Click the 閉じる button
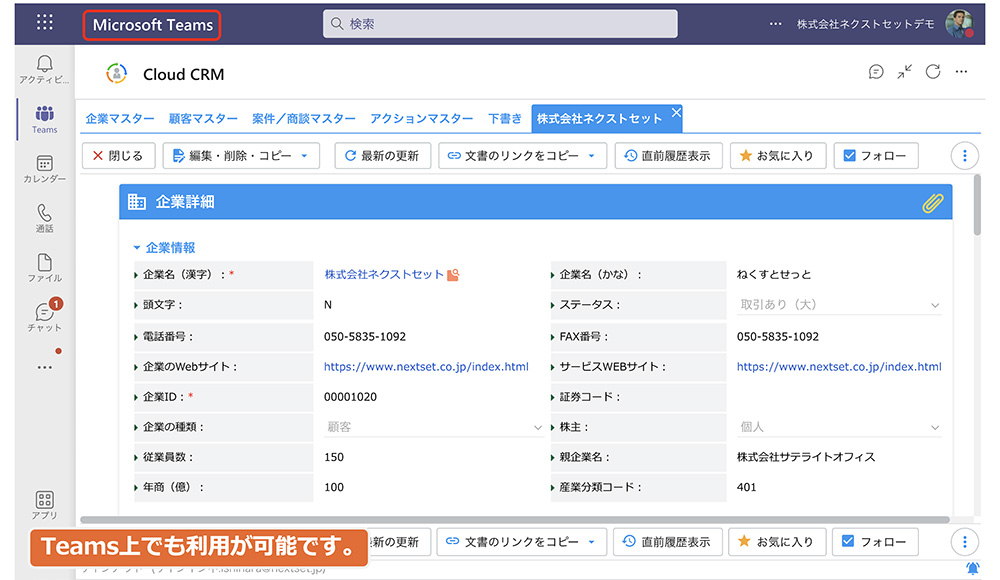This screenshot has width=1000, height=580. click(x=119, y=156)
